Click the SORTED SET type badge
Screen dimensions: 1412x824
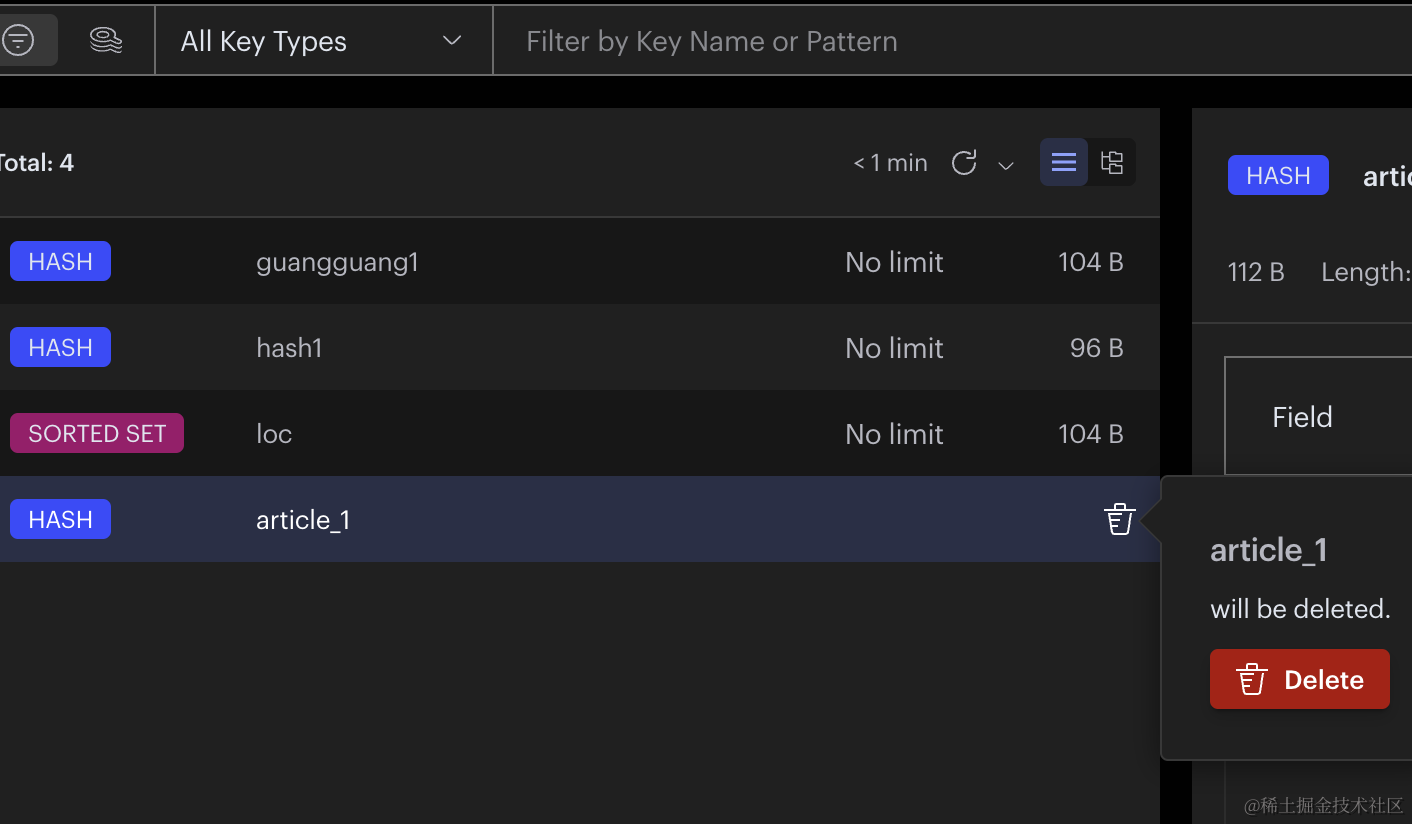97,433
